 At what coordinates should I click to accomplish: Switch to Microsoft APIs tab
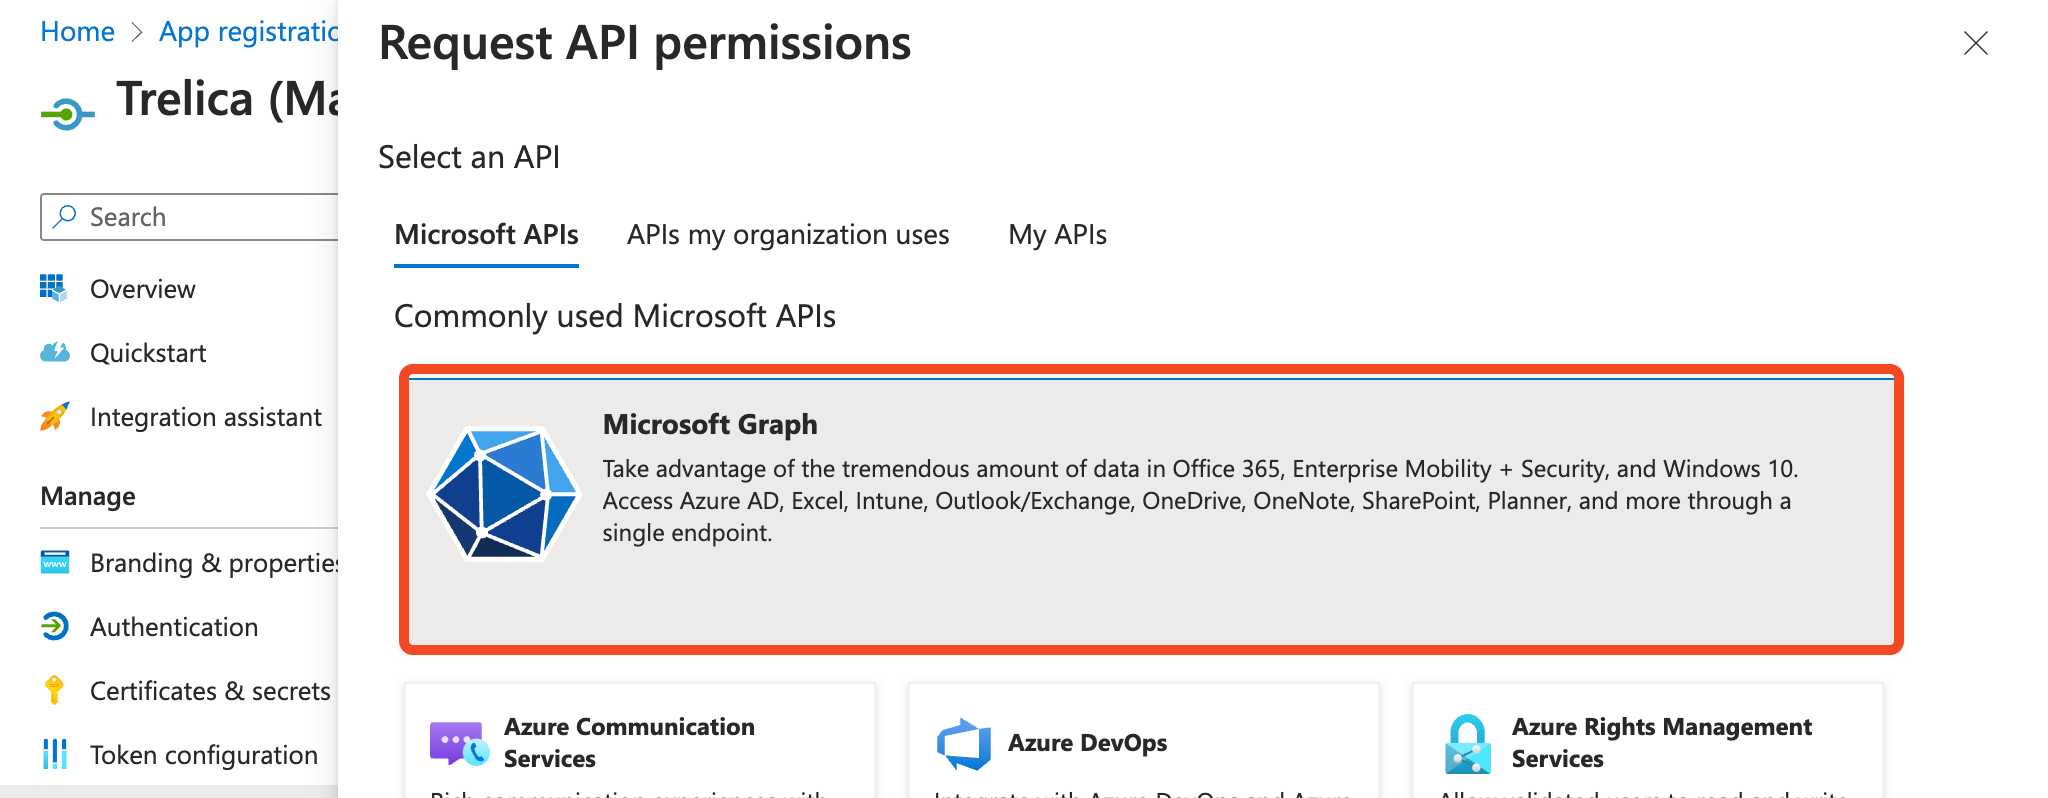[x=486, y=235]
